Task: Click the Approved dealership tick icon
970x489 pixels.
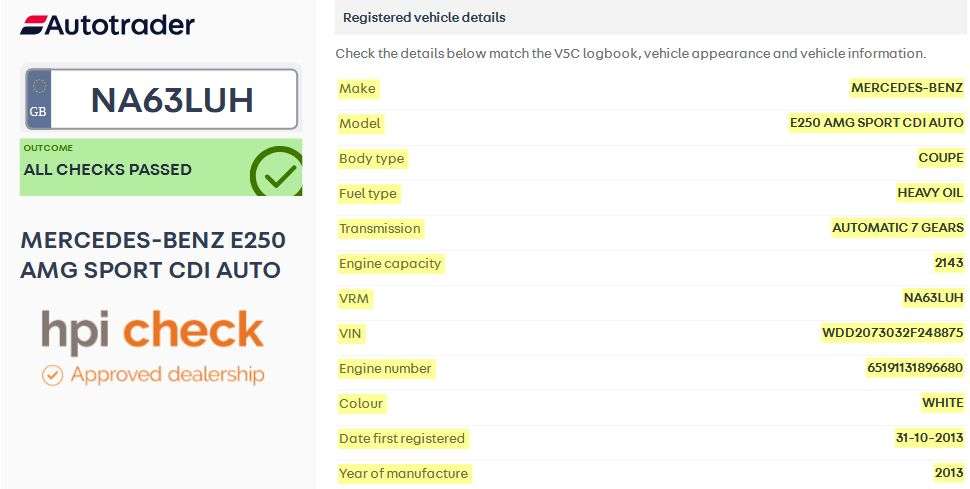Action: (52, 375)
